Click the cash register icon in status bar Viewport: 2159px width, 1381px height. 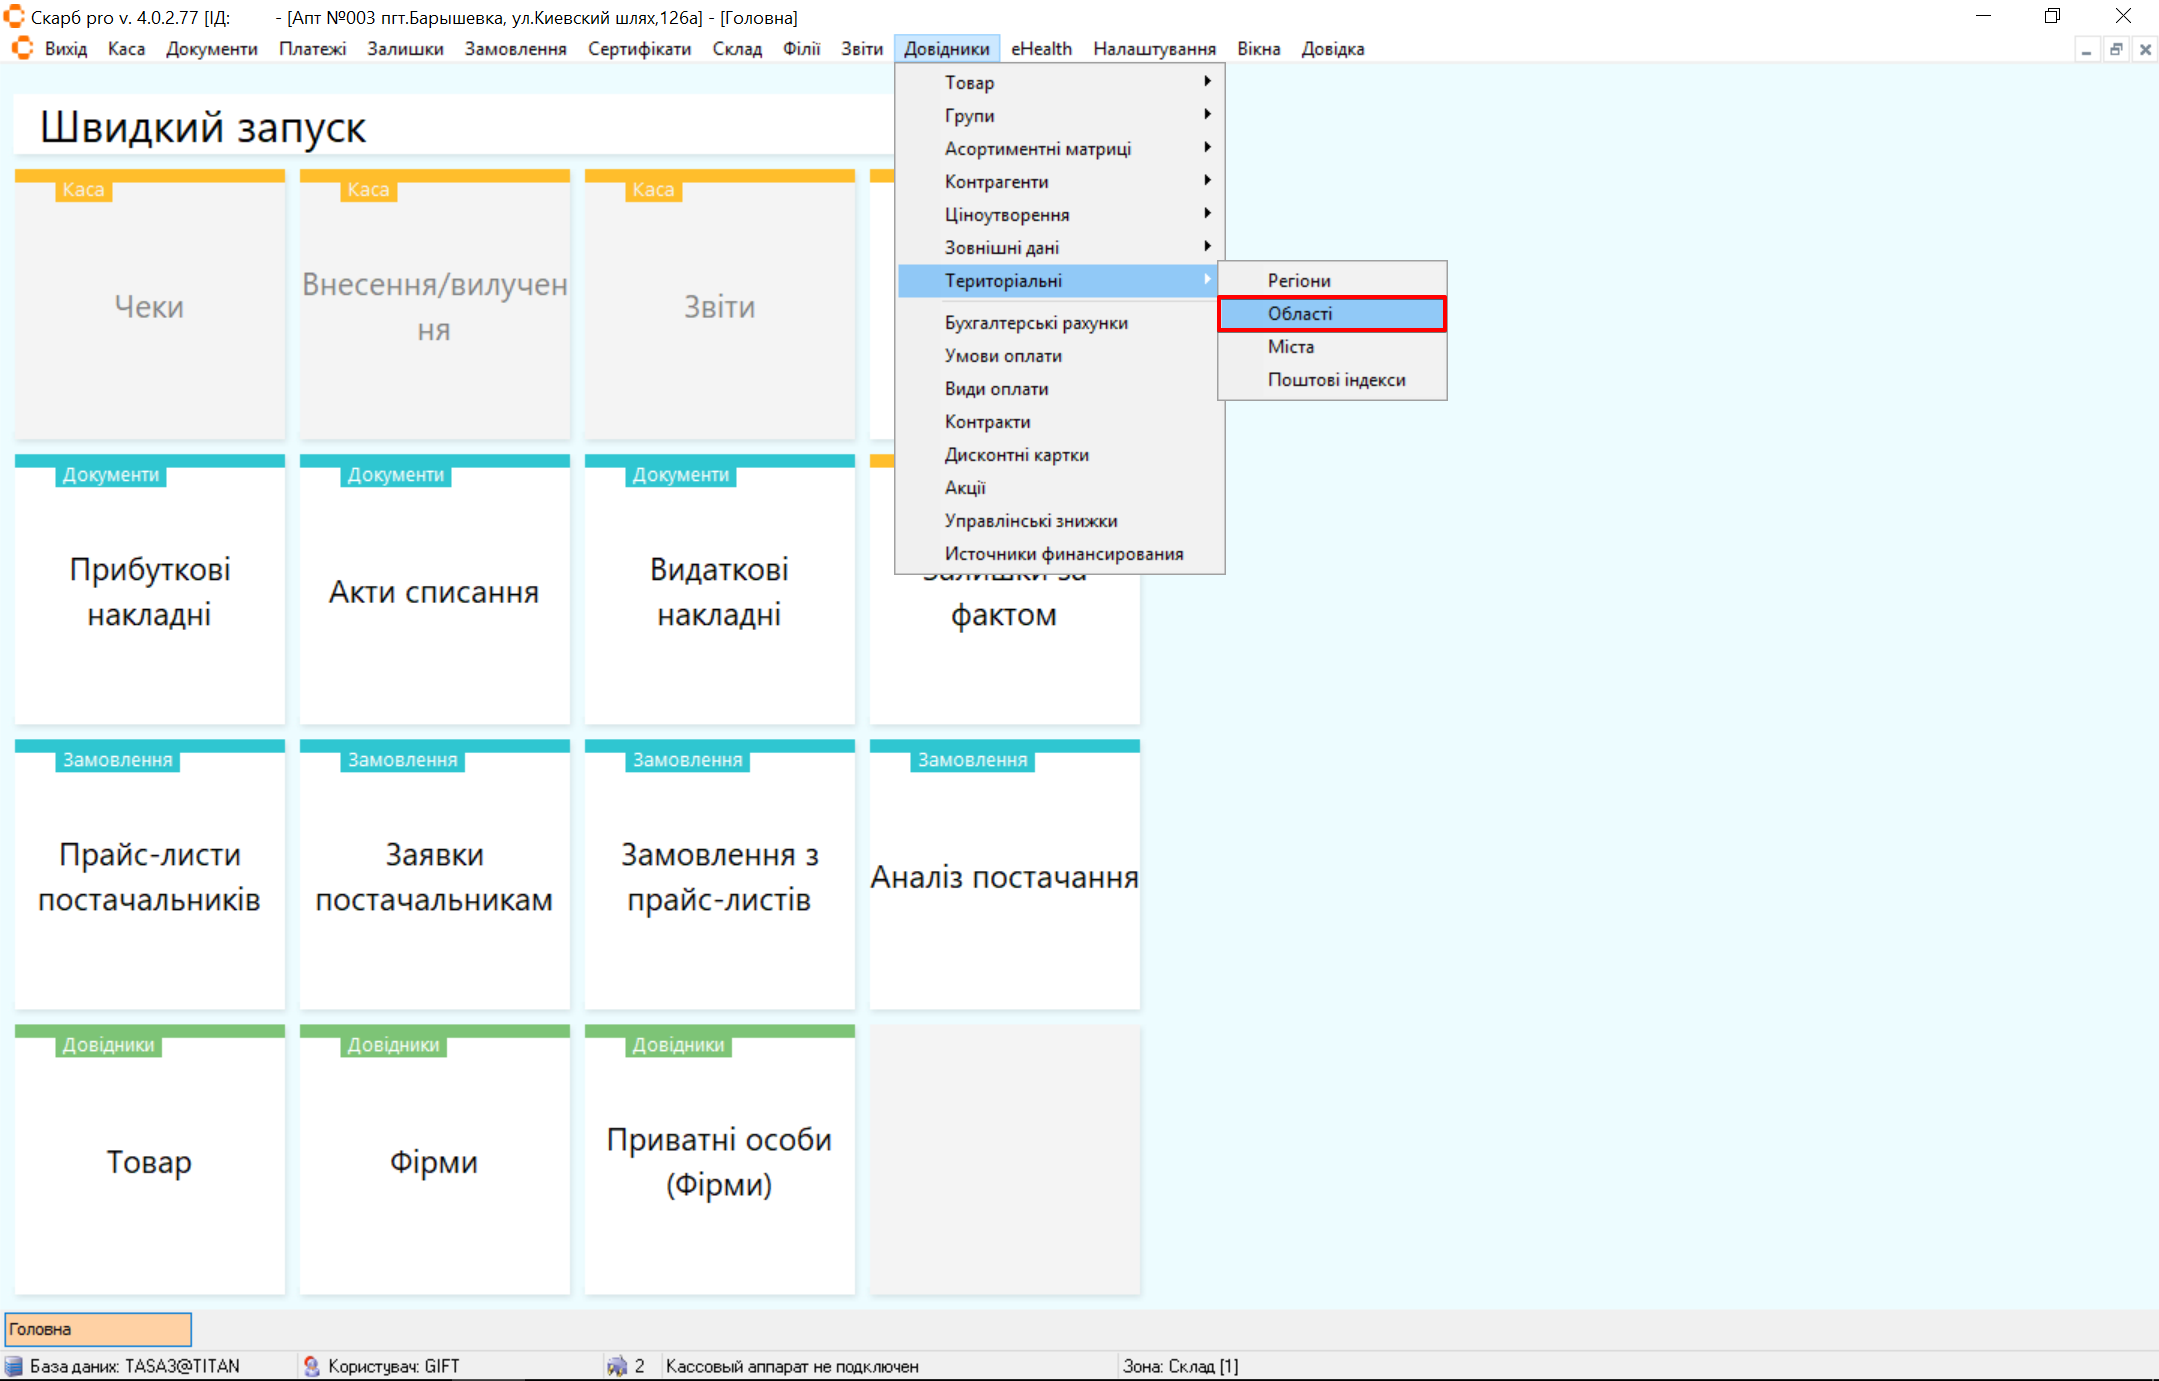coord(617,1366)
